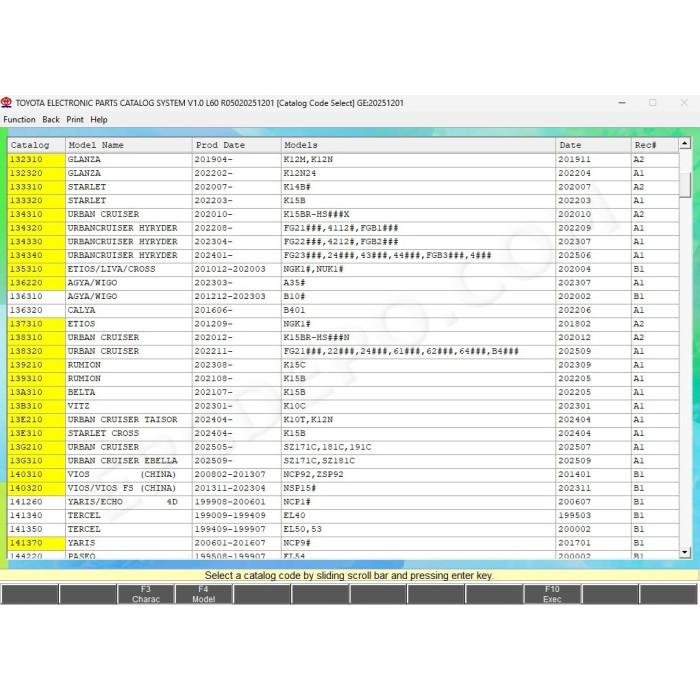Image resolution: width=700 pixels, height=700 pixels.
Task: Select catalog code 134310
Action: coord(36,214)
